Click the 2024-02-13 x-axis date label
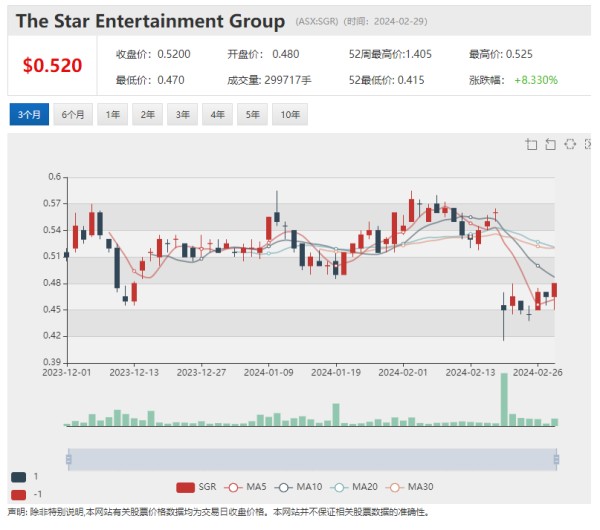 pyautogui.click(x=470, y=372)
